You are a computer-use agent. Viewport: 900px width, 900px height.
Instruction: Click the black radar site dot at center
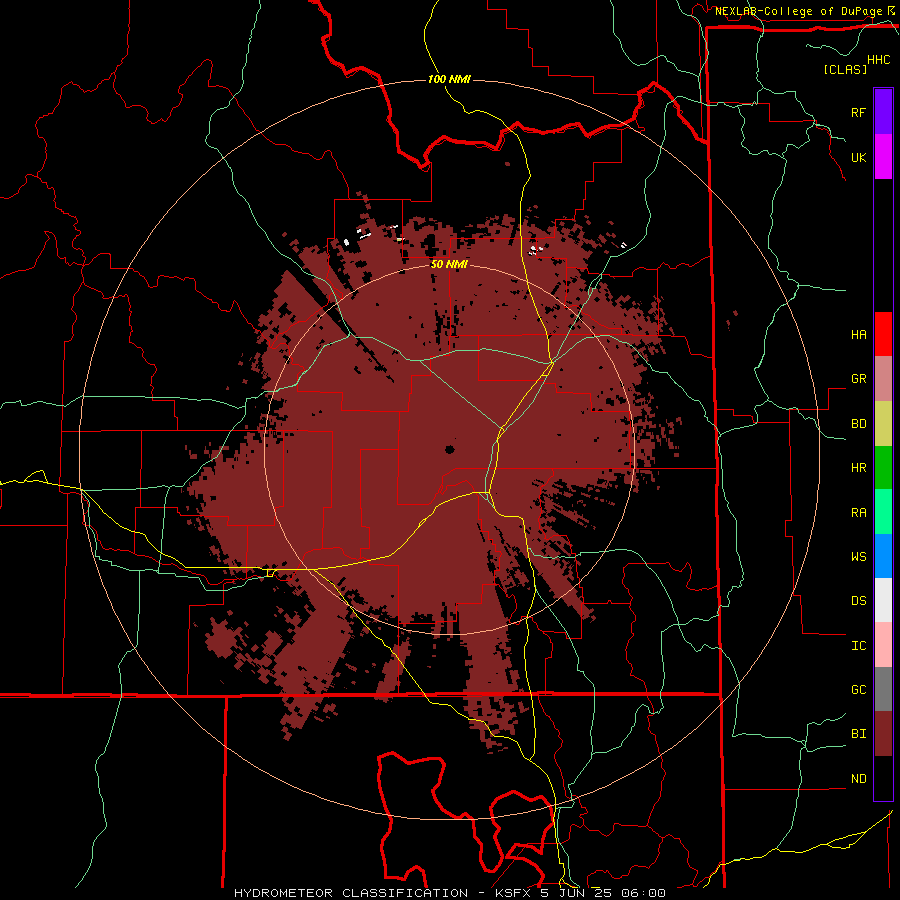point(449,449)
